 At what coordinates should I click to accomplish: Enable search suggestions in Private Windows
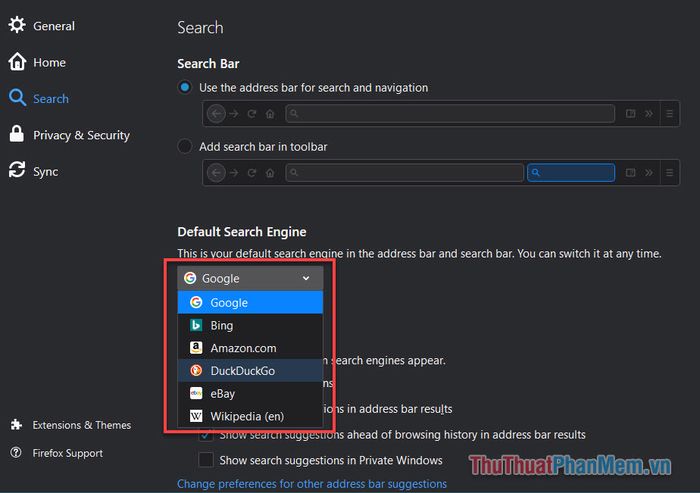pyautogui.click(x=206, y=460)
